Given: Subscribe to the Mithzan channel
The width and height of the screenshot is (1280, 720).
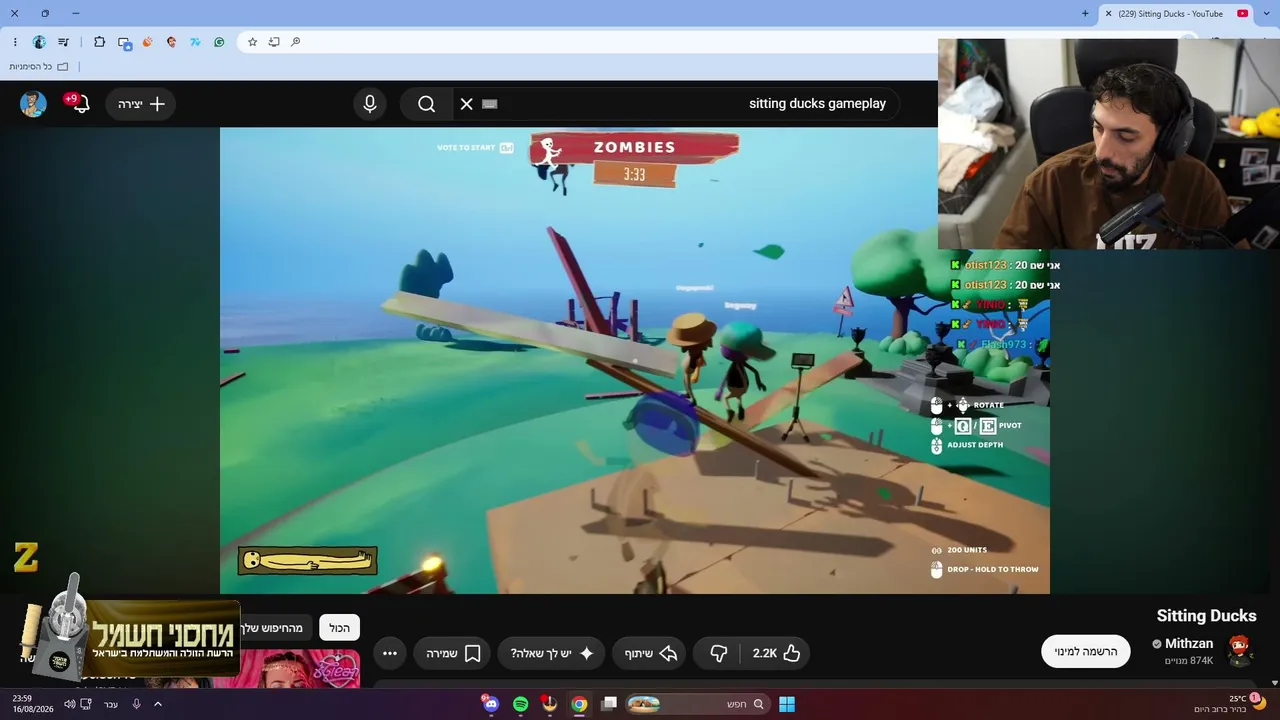Looking at the screenshot, I should pyautogui.click(x=1086, y=651).
